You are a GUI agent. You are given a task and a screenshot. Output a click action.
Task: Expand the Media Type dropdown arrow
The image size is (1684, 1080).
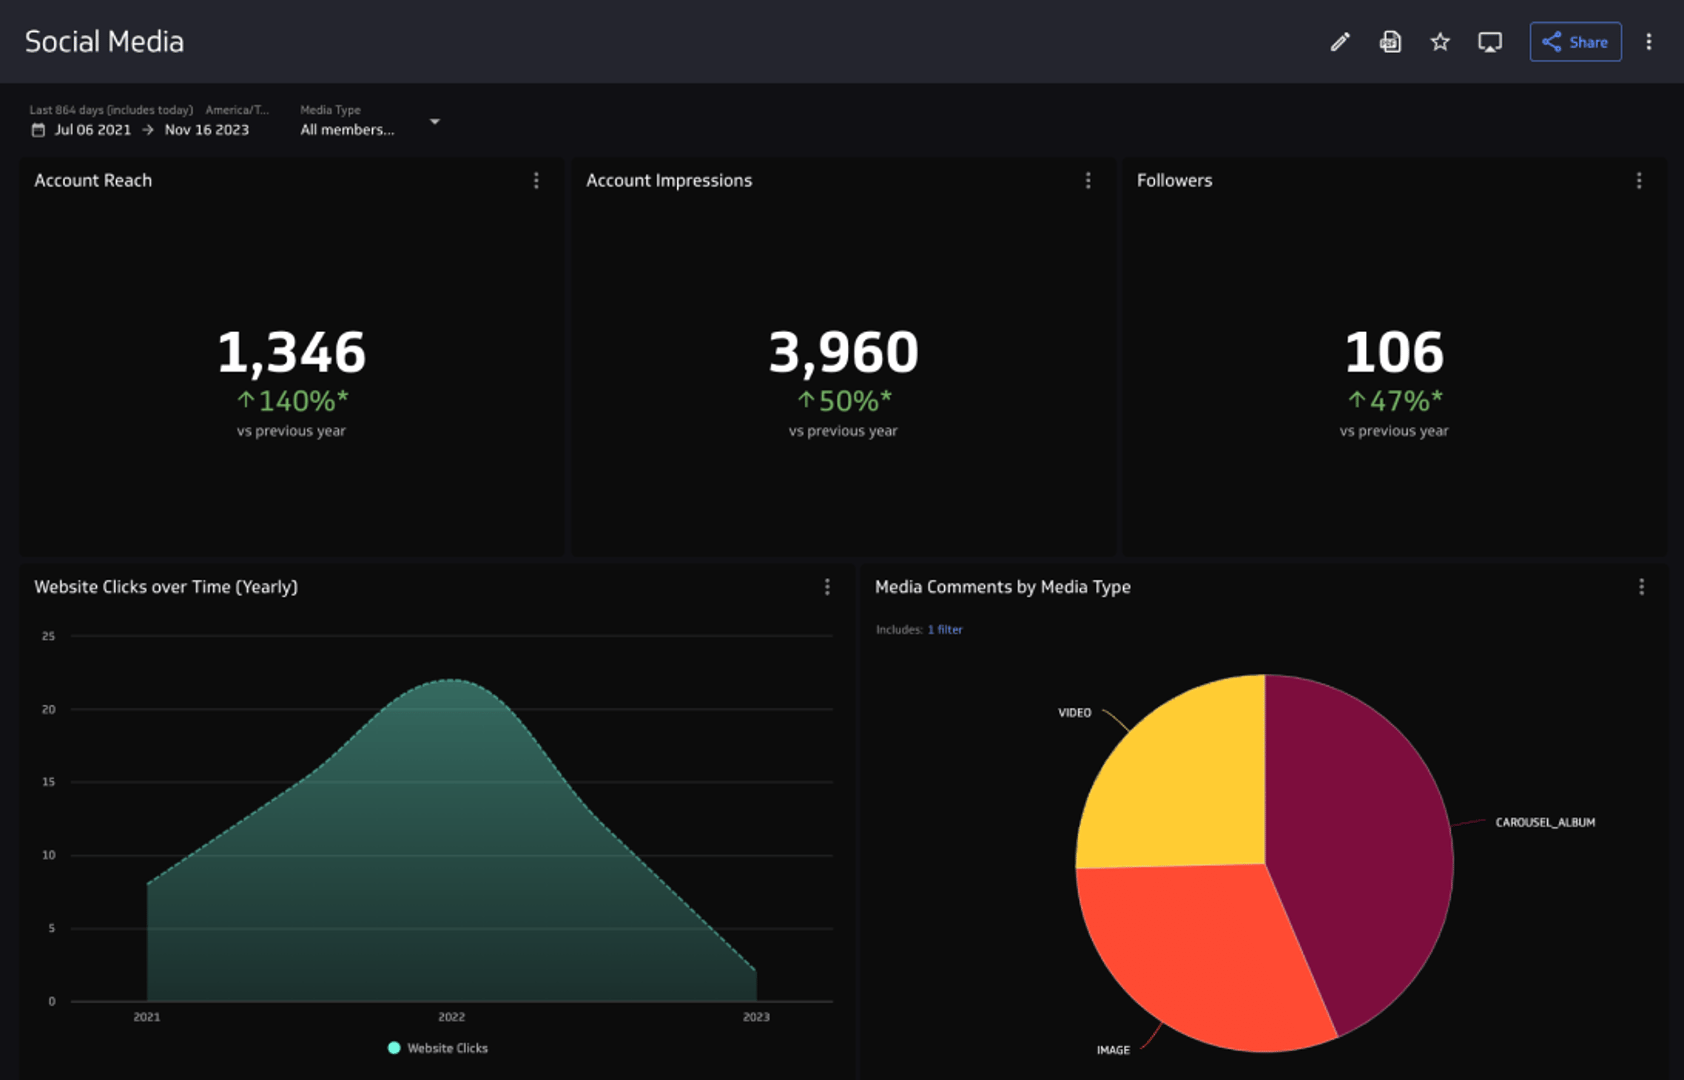click(x=435, y=121)
